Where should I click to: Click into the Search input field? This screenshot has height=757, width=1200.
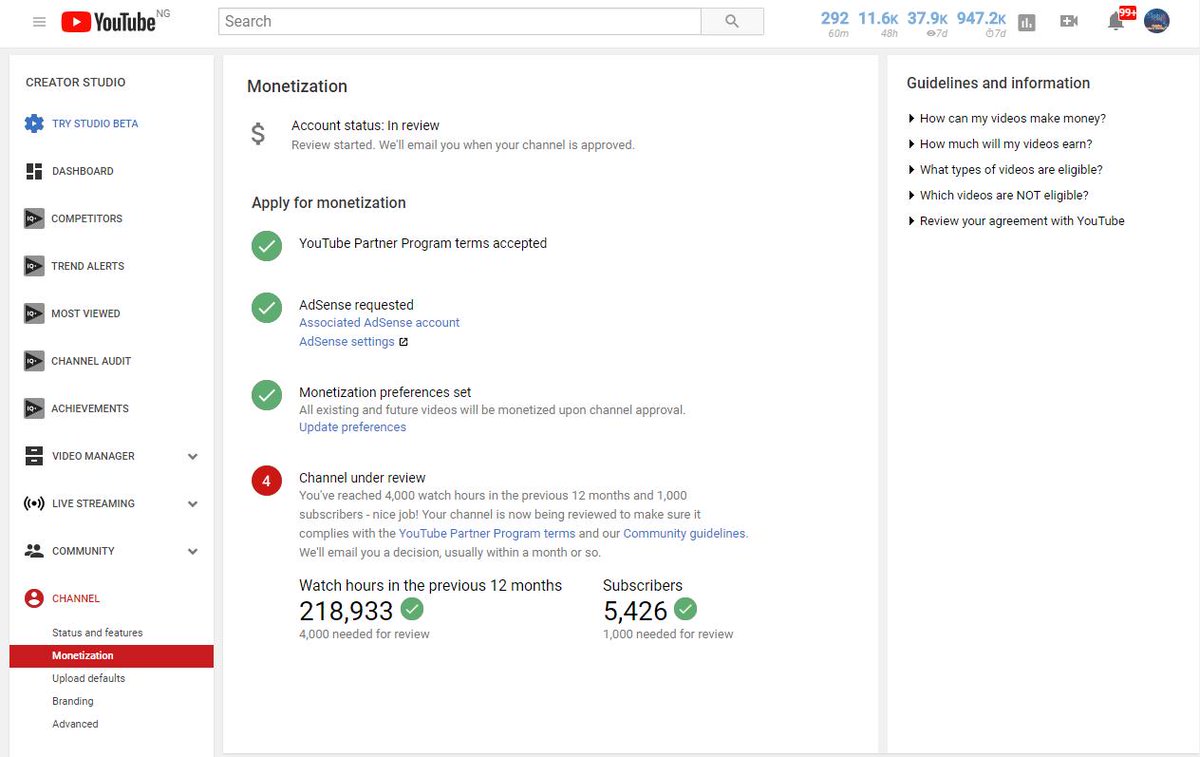(x=460, y=21)
